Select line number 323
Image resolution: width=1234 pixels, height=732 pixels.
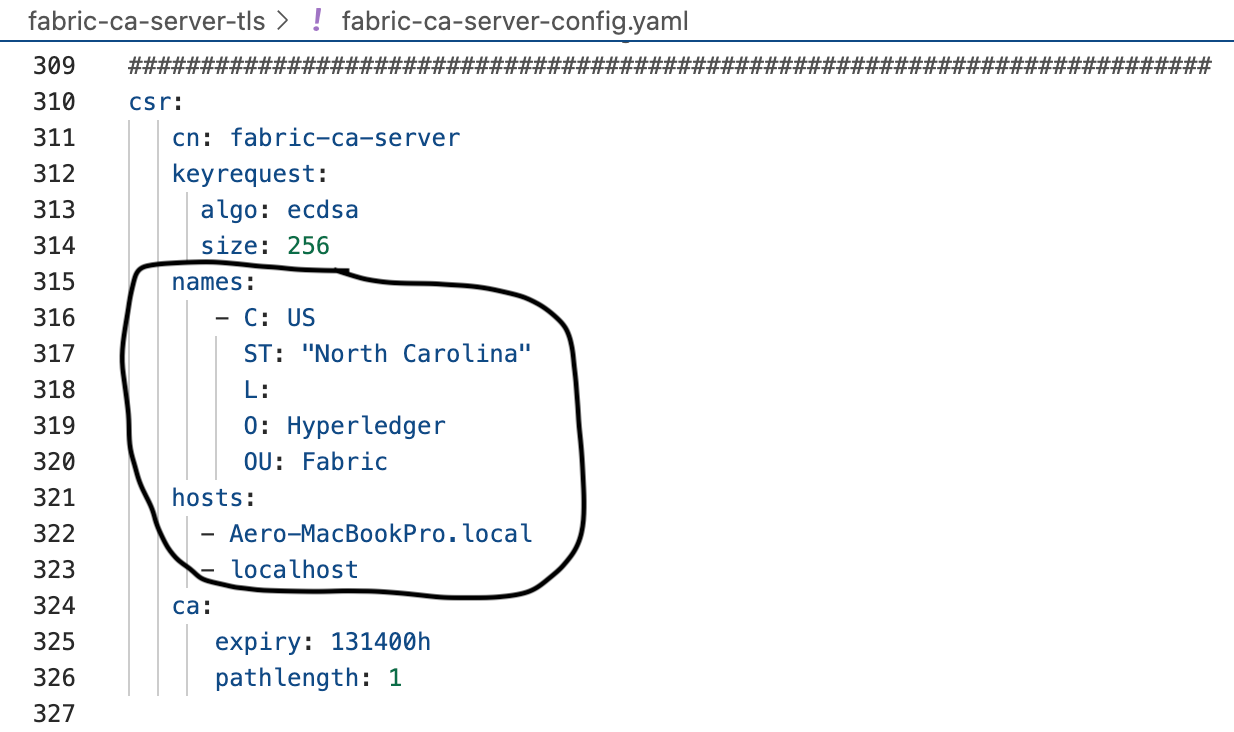[54, 570]
